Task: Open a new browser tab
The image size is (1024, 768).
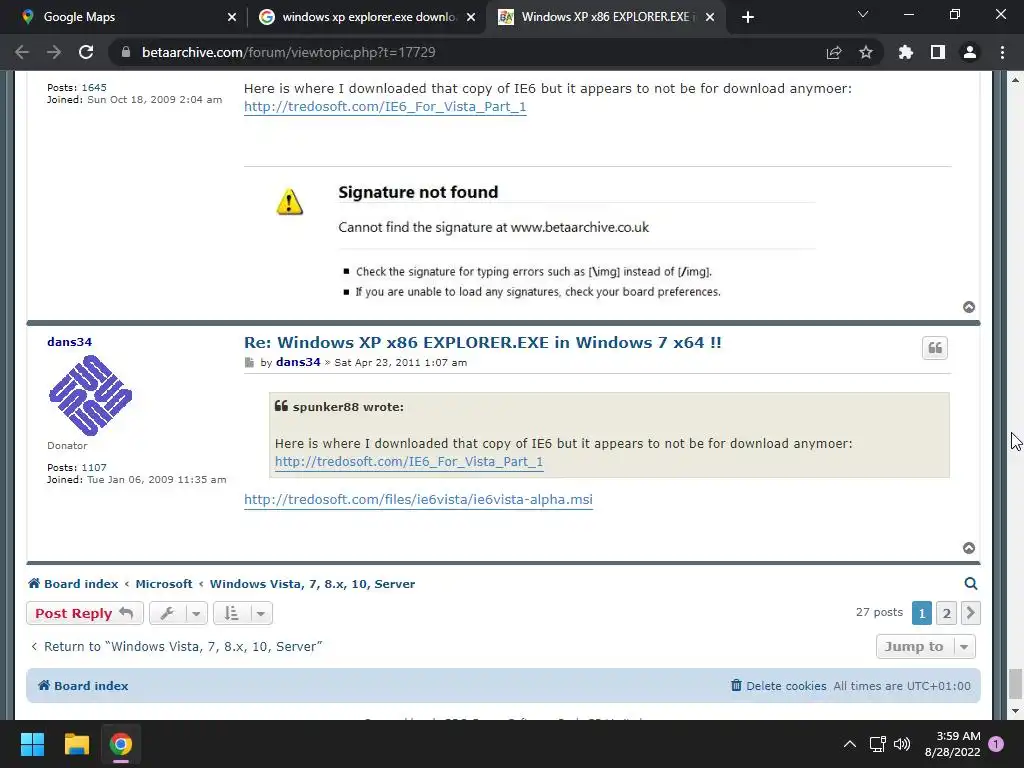Action: (x=748, y=17)
